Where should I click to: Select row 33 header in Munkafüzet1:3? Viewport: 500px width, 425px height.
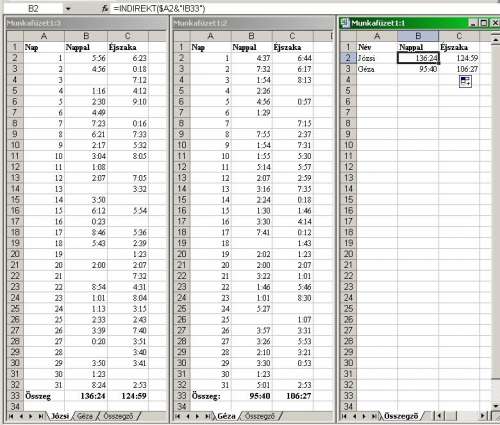coord(15,396)
